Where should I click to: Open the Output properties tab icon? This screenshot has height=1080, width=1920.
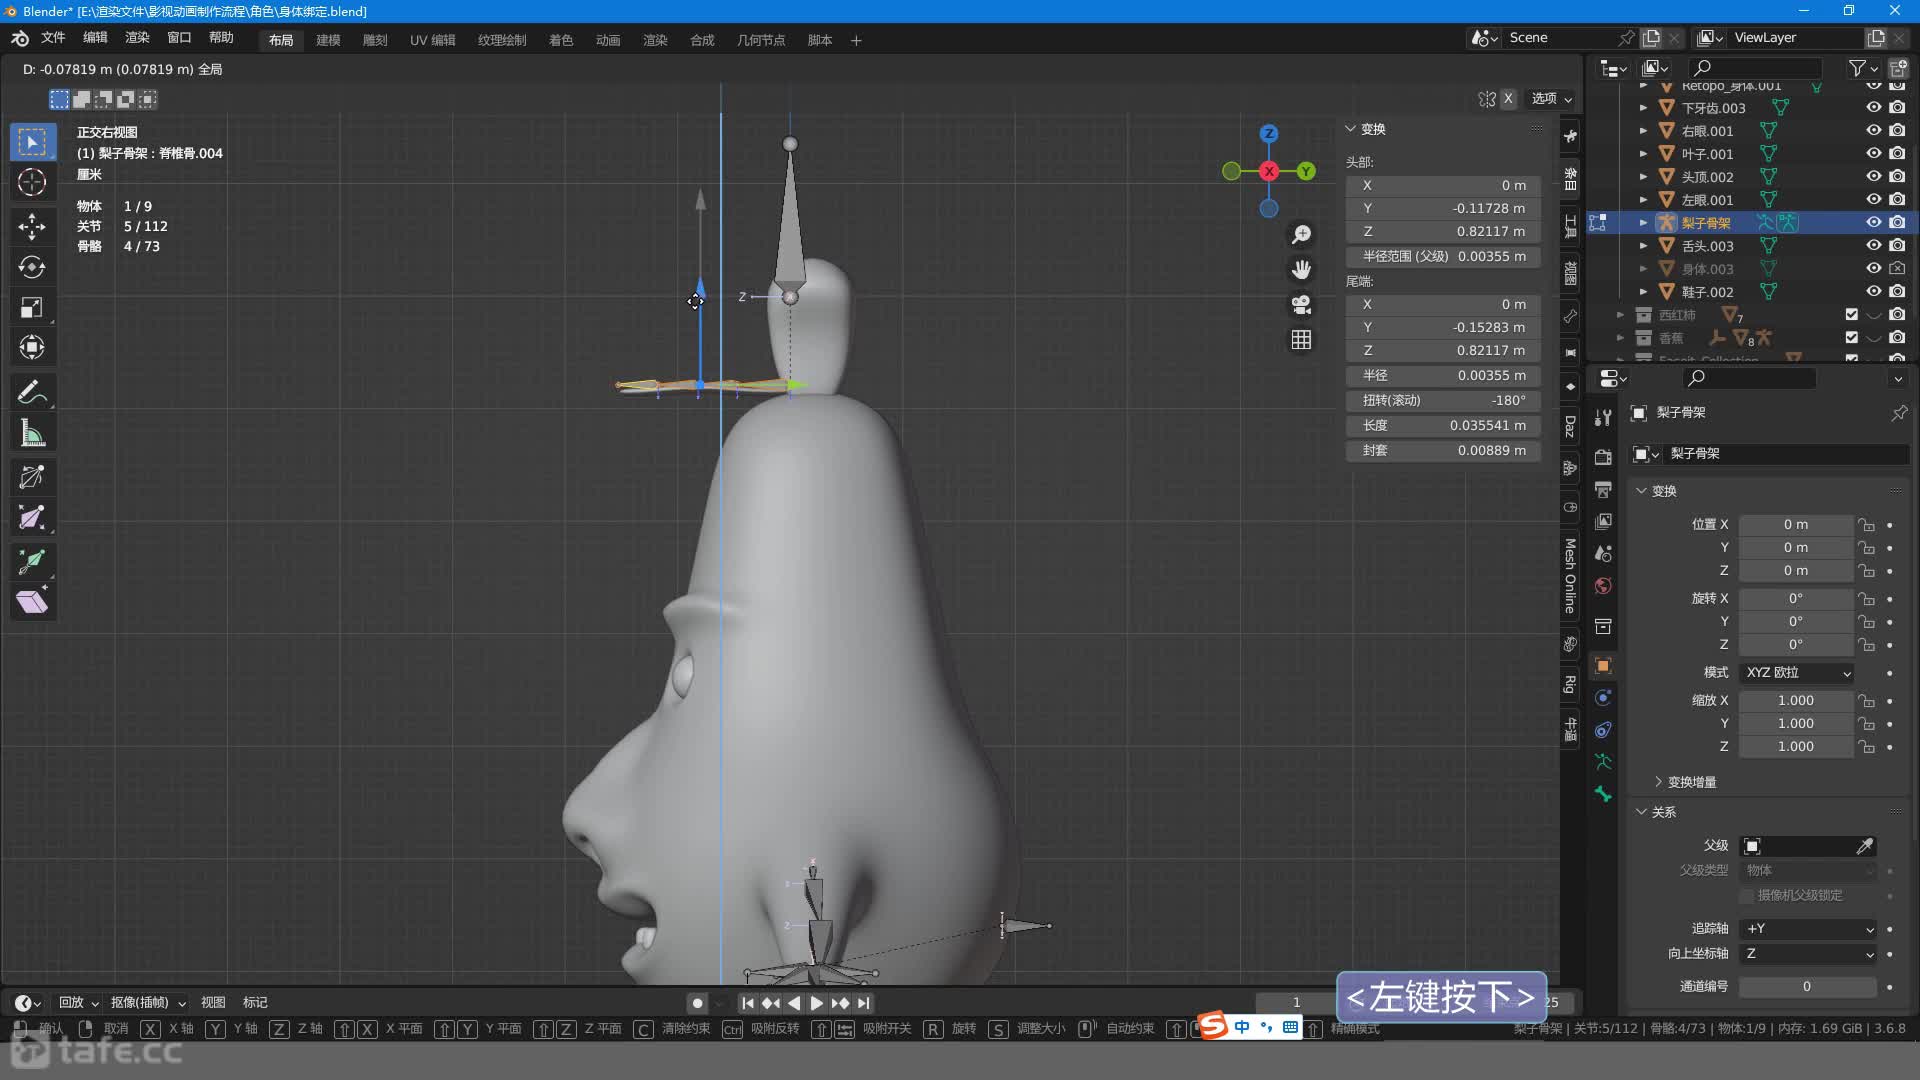click(x=1603, y=489)
